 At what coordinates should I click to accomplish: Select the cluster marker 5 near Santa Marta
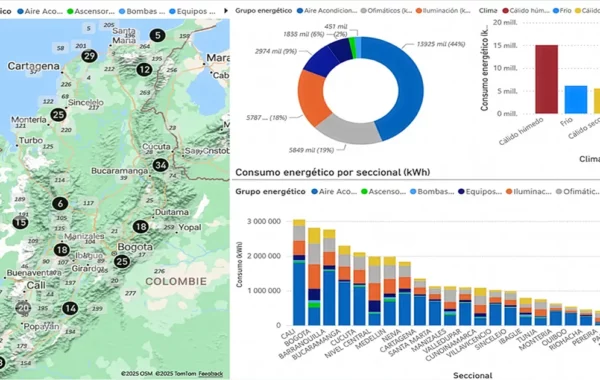coord(157,35)
